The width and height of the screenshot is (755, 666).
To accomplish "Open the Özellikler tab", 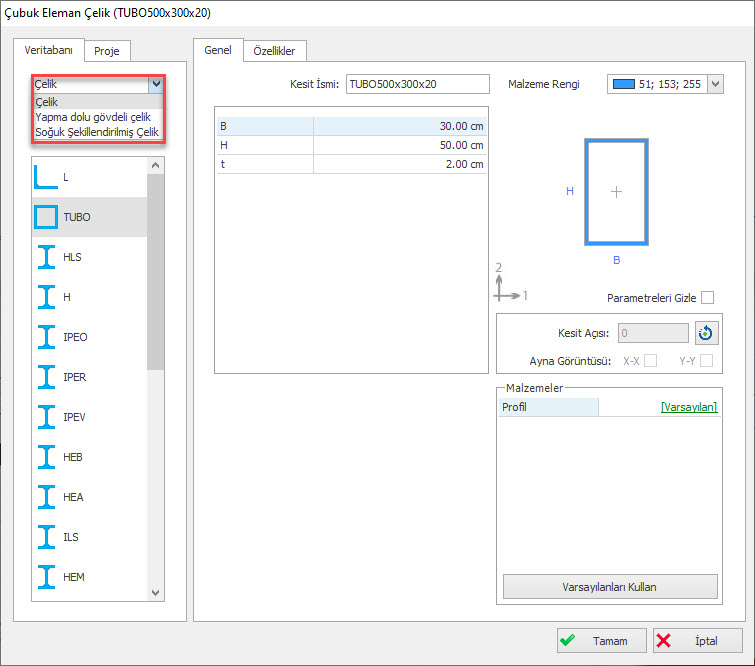I will click(x=274, y=51).
